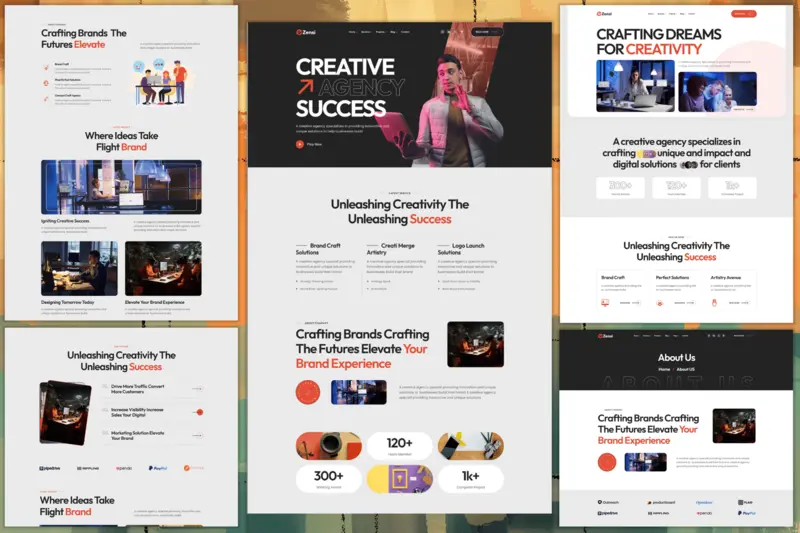This screenshot has height=533, width=800.
Task: Click the orange partner logo after PayPal
Action: (193, 468)
